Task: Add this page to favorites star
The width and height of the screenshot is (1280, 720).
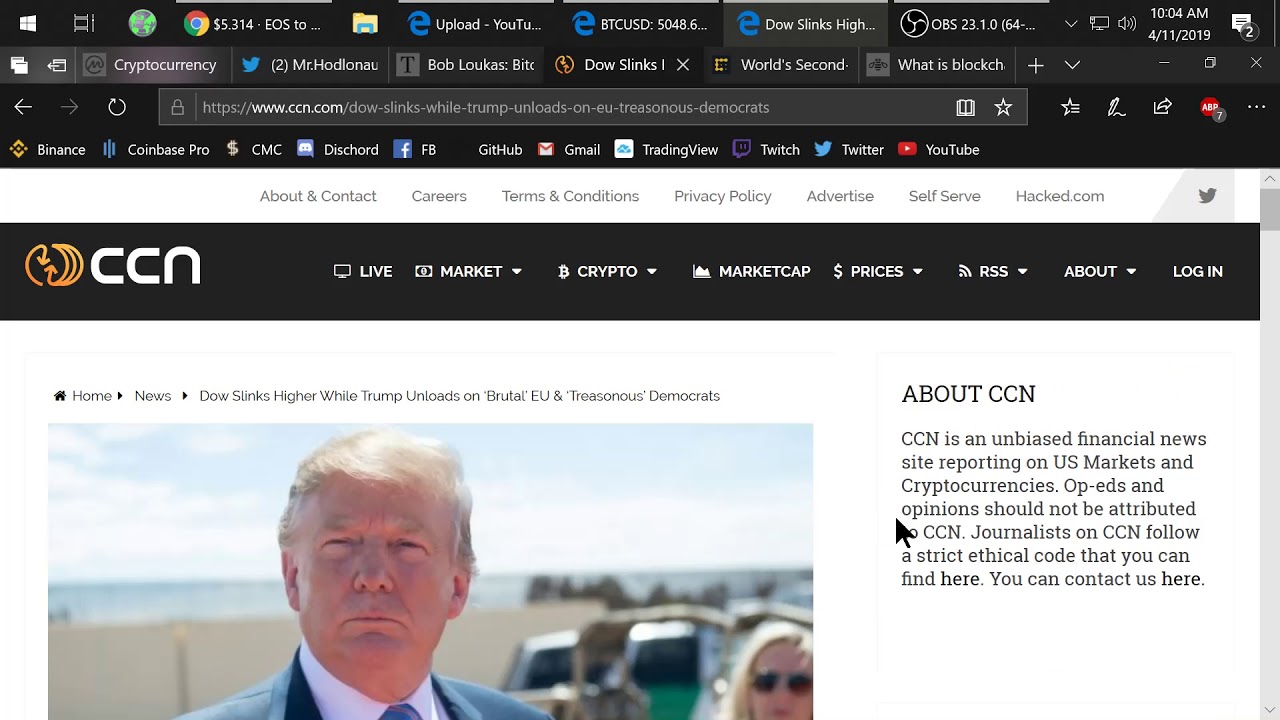Action: [x=1003, y=107]
